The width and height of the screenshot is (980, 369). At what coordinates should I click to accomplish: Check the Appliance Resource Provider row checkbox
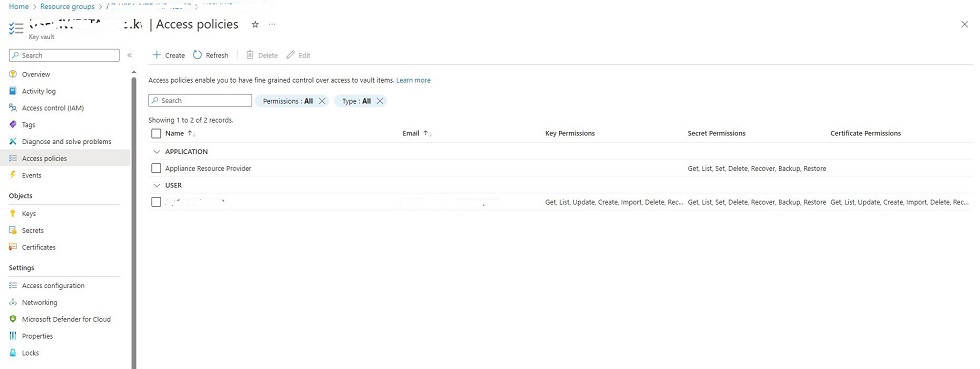156,169
